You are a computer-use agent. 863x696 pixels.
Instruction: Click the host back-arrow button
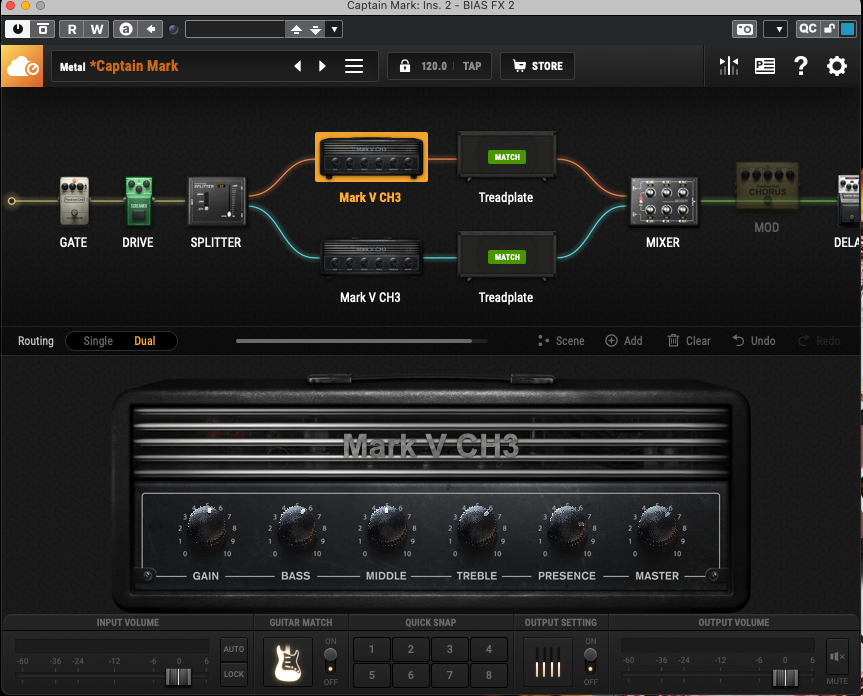tap(151, 29)
